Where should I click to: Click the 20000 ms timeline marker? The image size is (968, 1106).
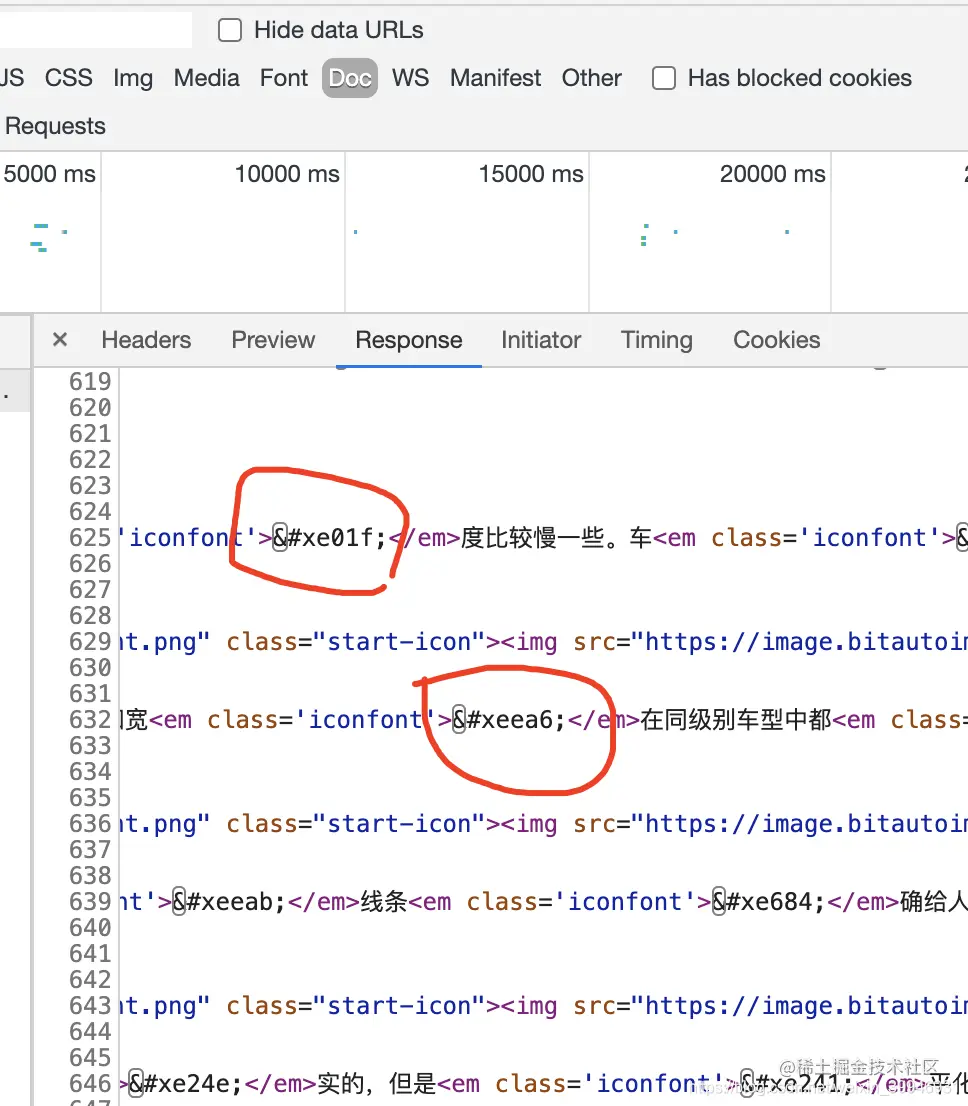point(773,174)
